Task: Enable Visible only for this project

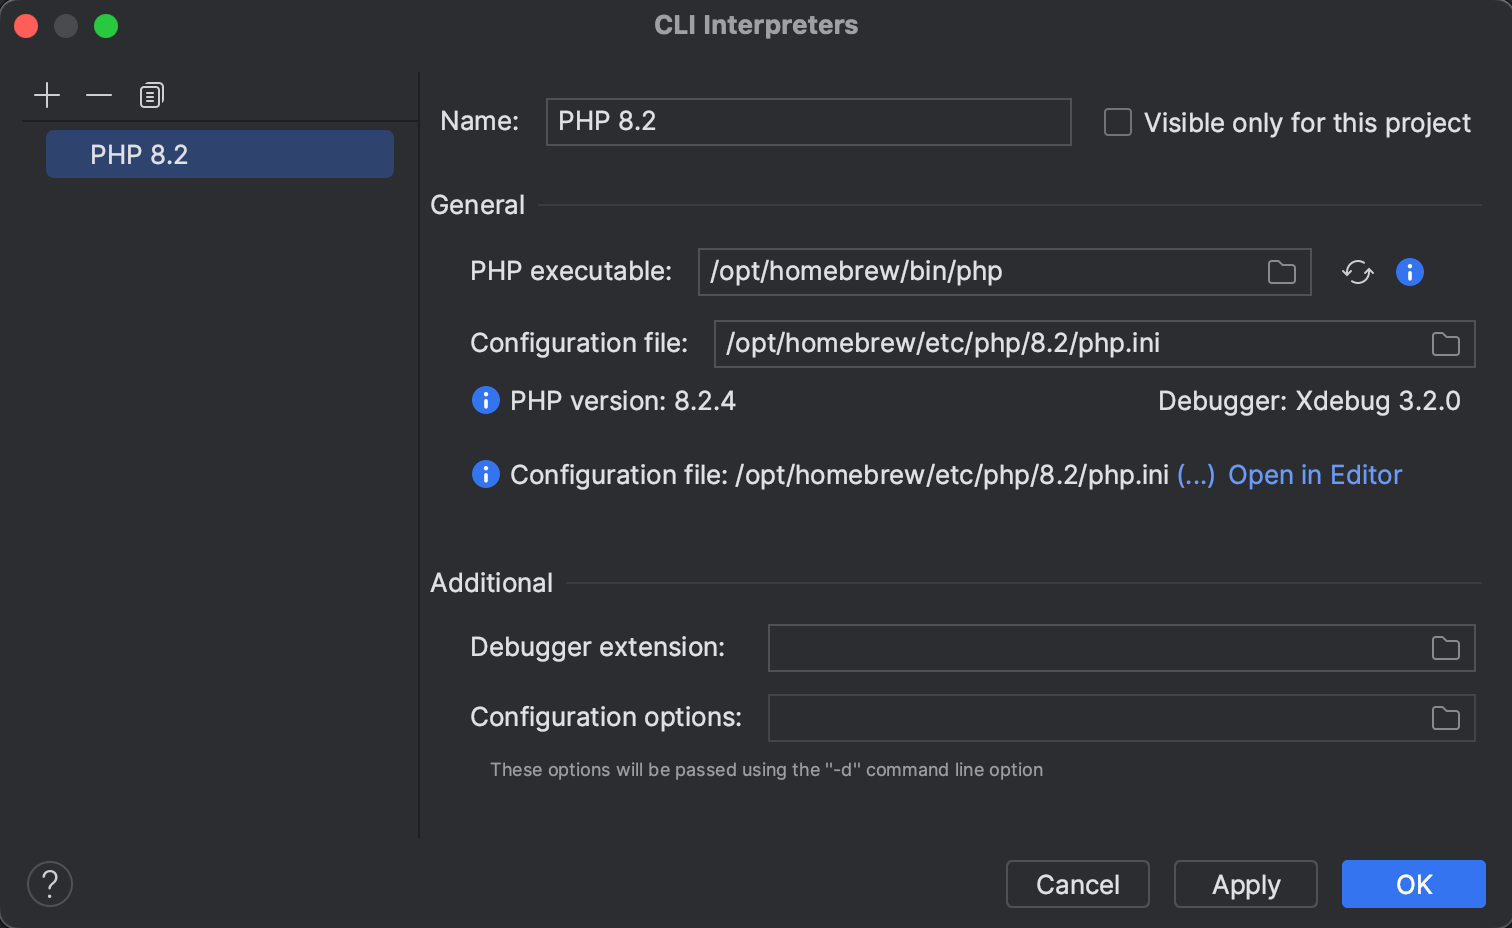Action: click(1117, 122)
